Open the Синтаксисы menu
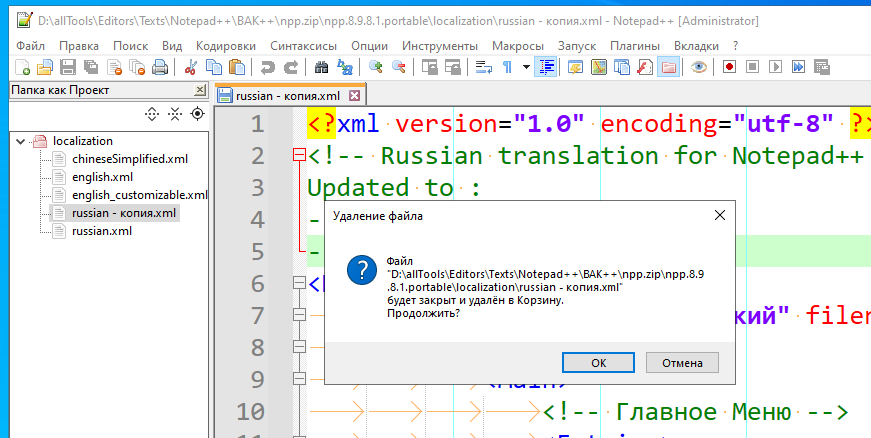 coord(304,46)
